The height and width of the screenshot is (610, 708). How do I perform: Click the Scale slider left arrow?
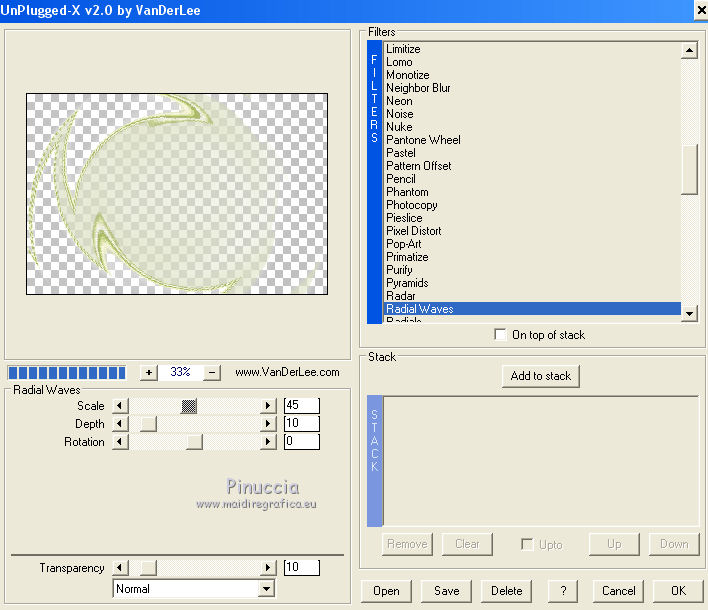[x=121, y=406]
